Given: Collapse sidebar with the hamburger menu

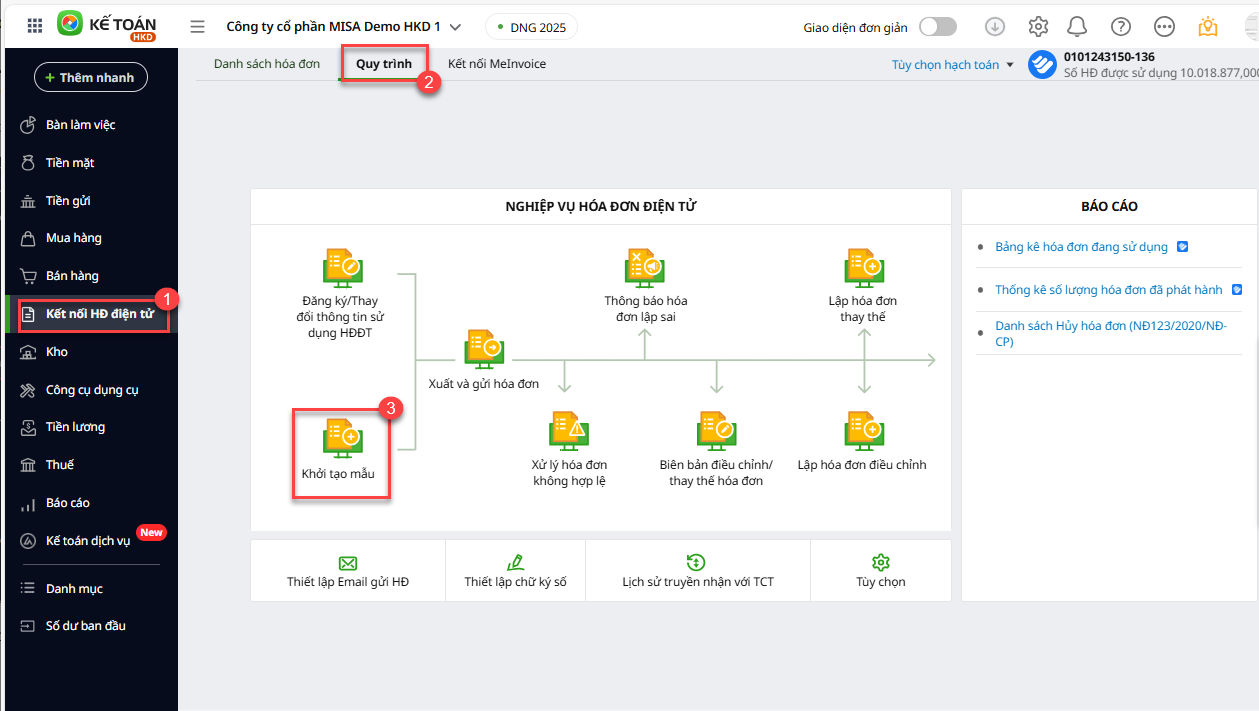Looking at the screenshot, I should 197,27.
